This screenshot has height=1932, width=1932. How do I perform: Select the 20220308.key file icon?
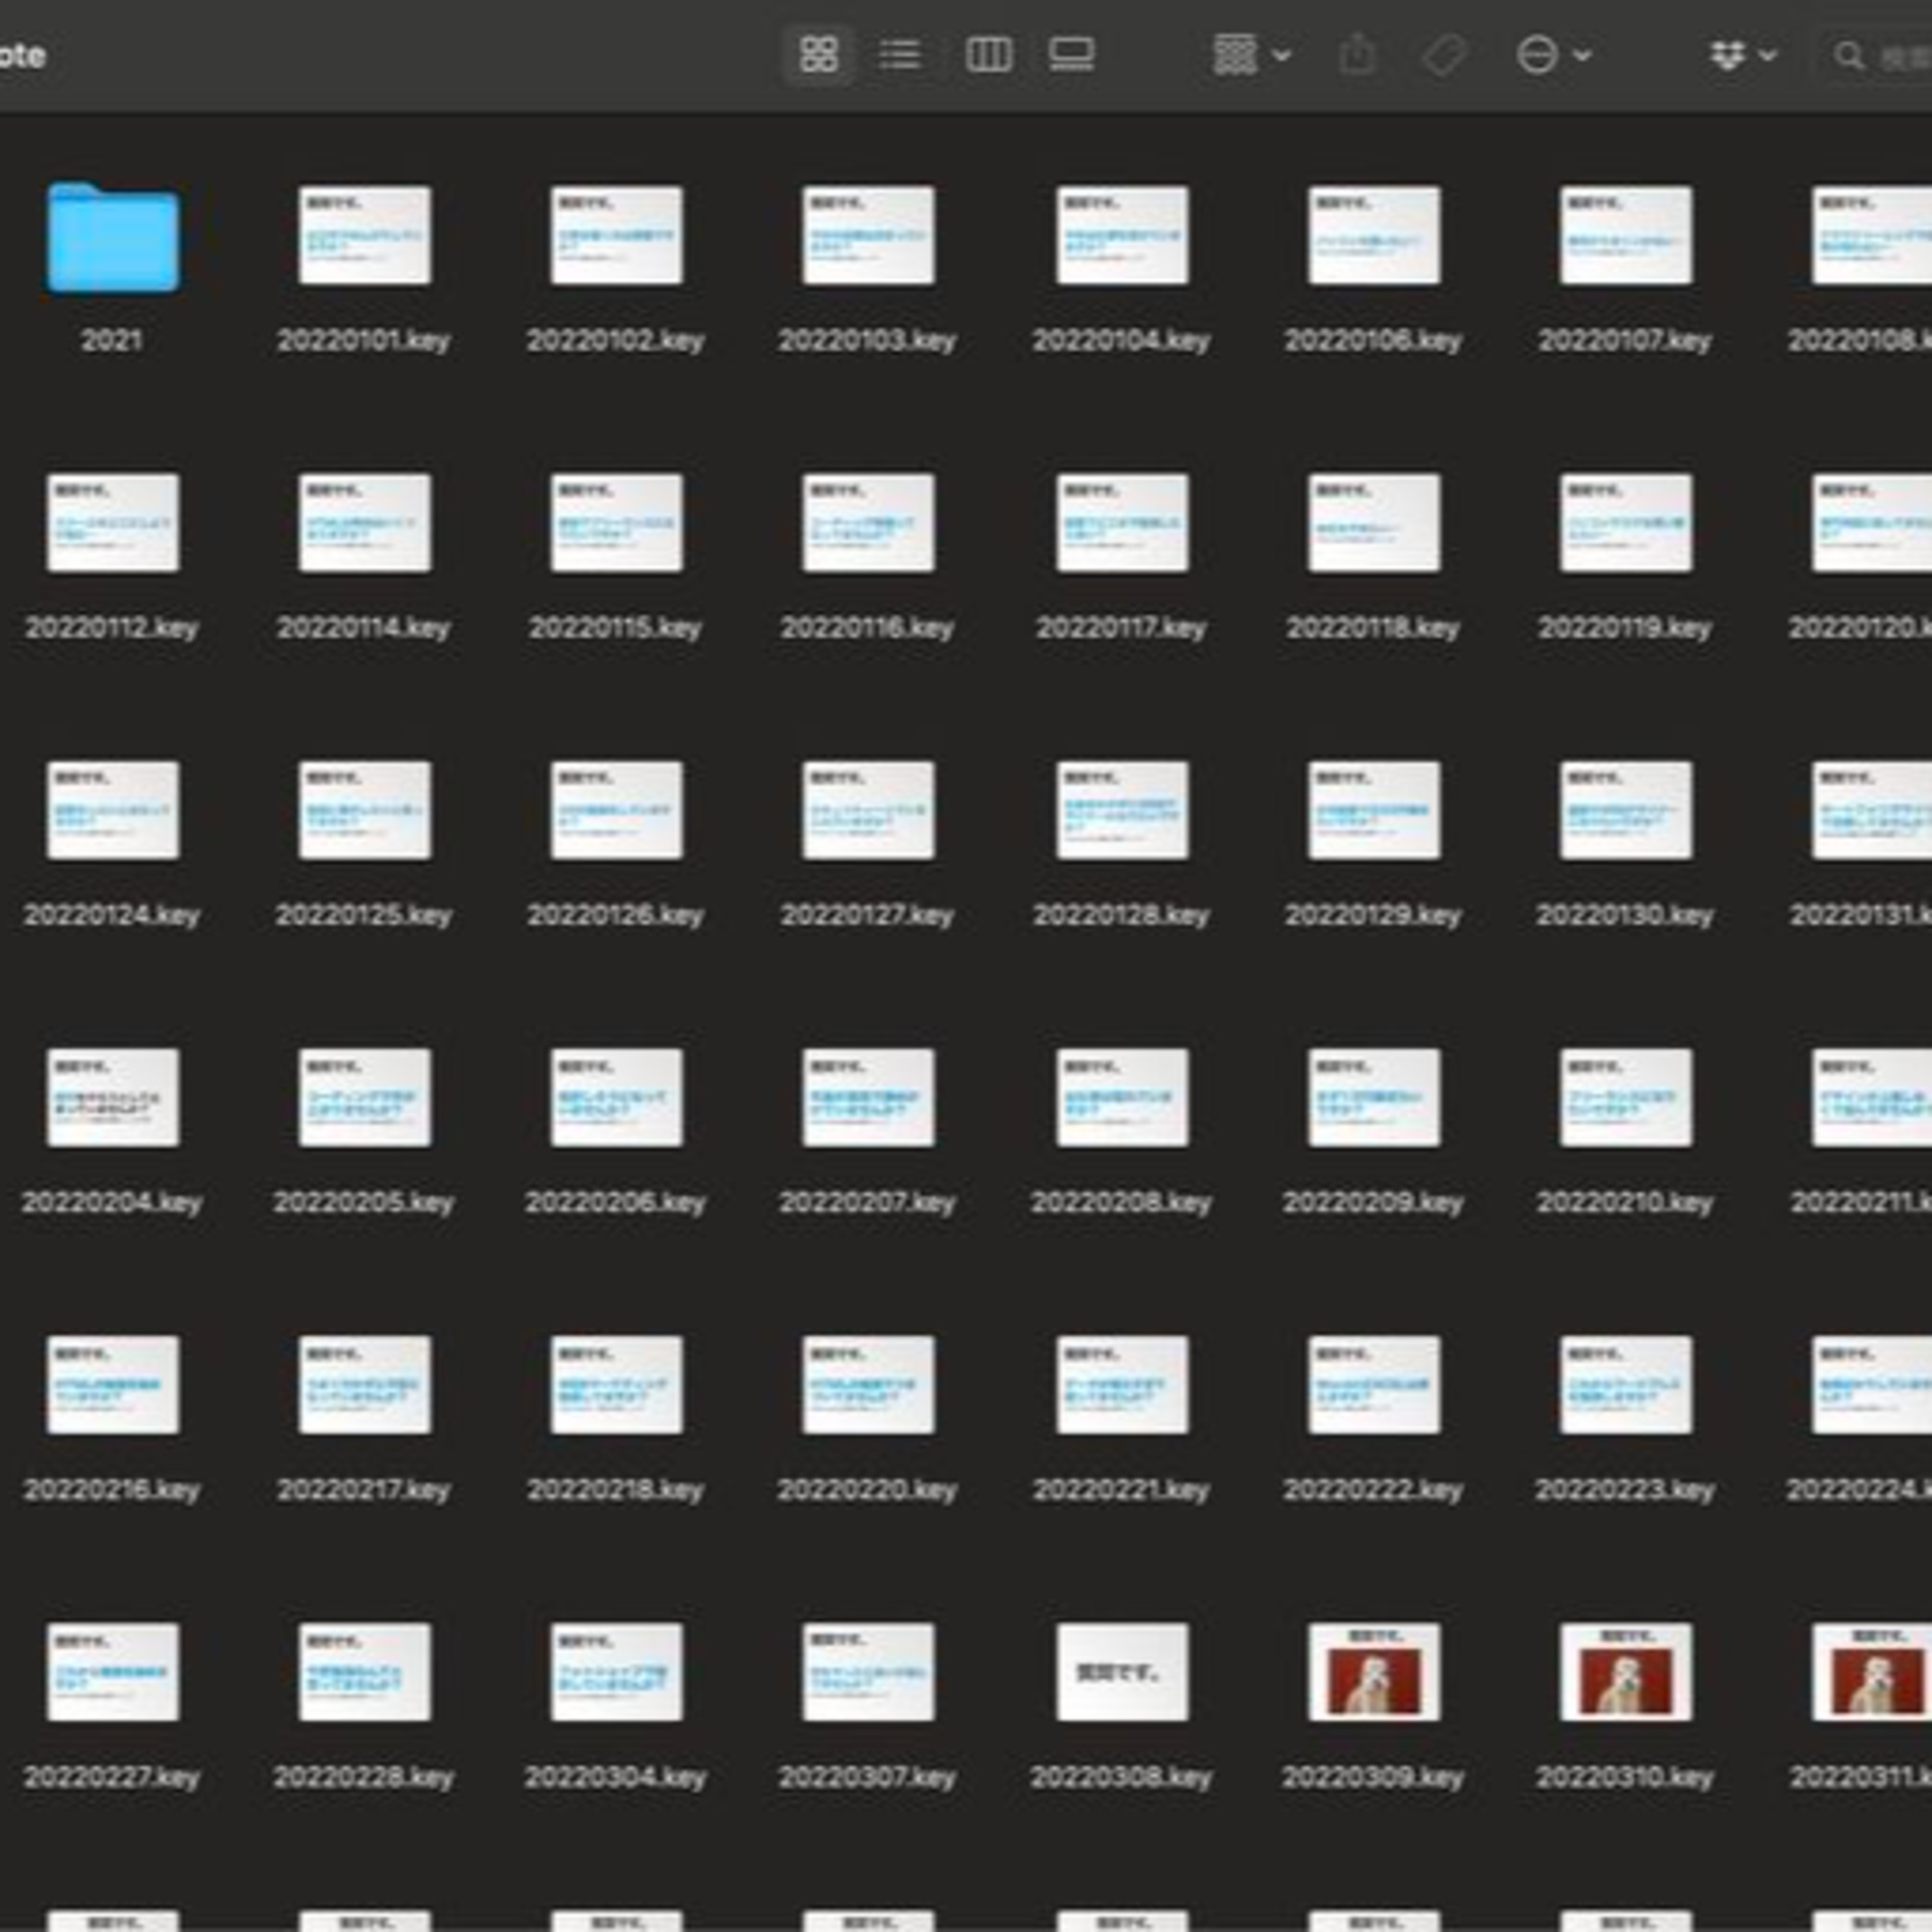1122,1672
